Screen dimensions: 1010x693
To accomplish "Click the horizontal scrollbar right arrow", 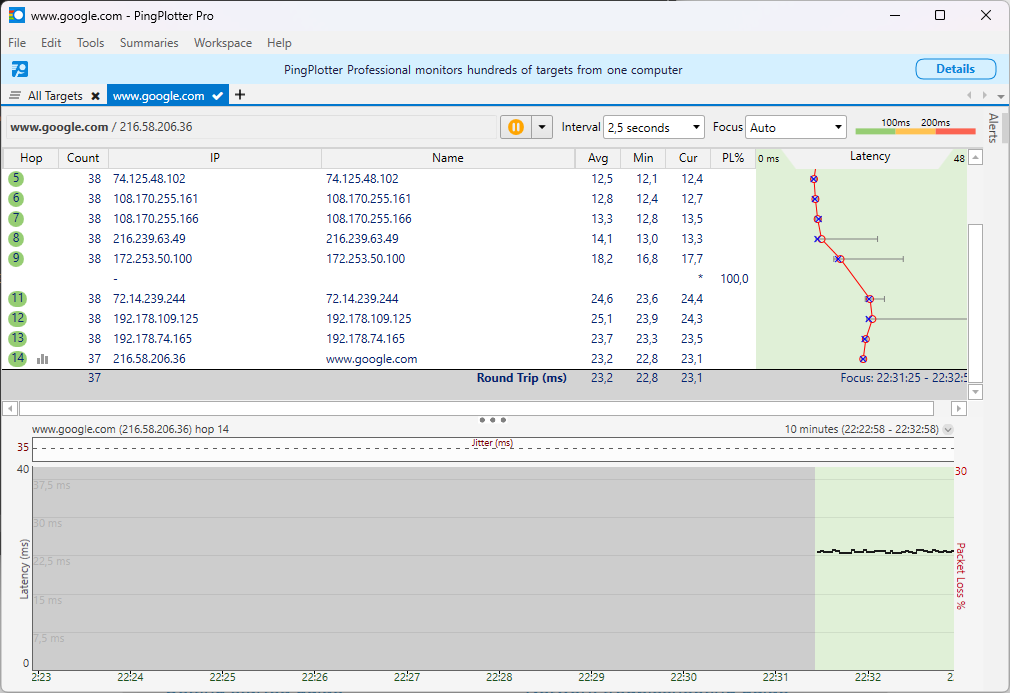I will pyautogui.click(x=958, y=408).
